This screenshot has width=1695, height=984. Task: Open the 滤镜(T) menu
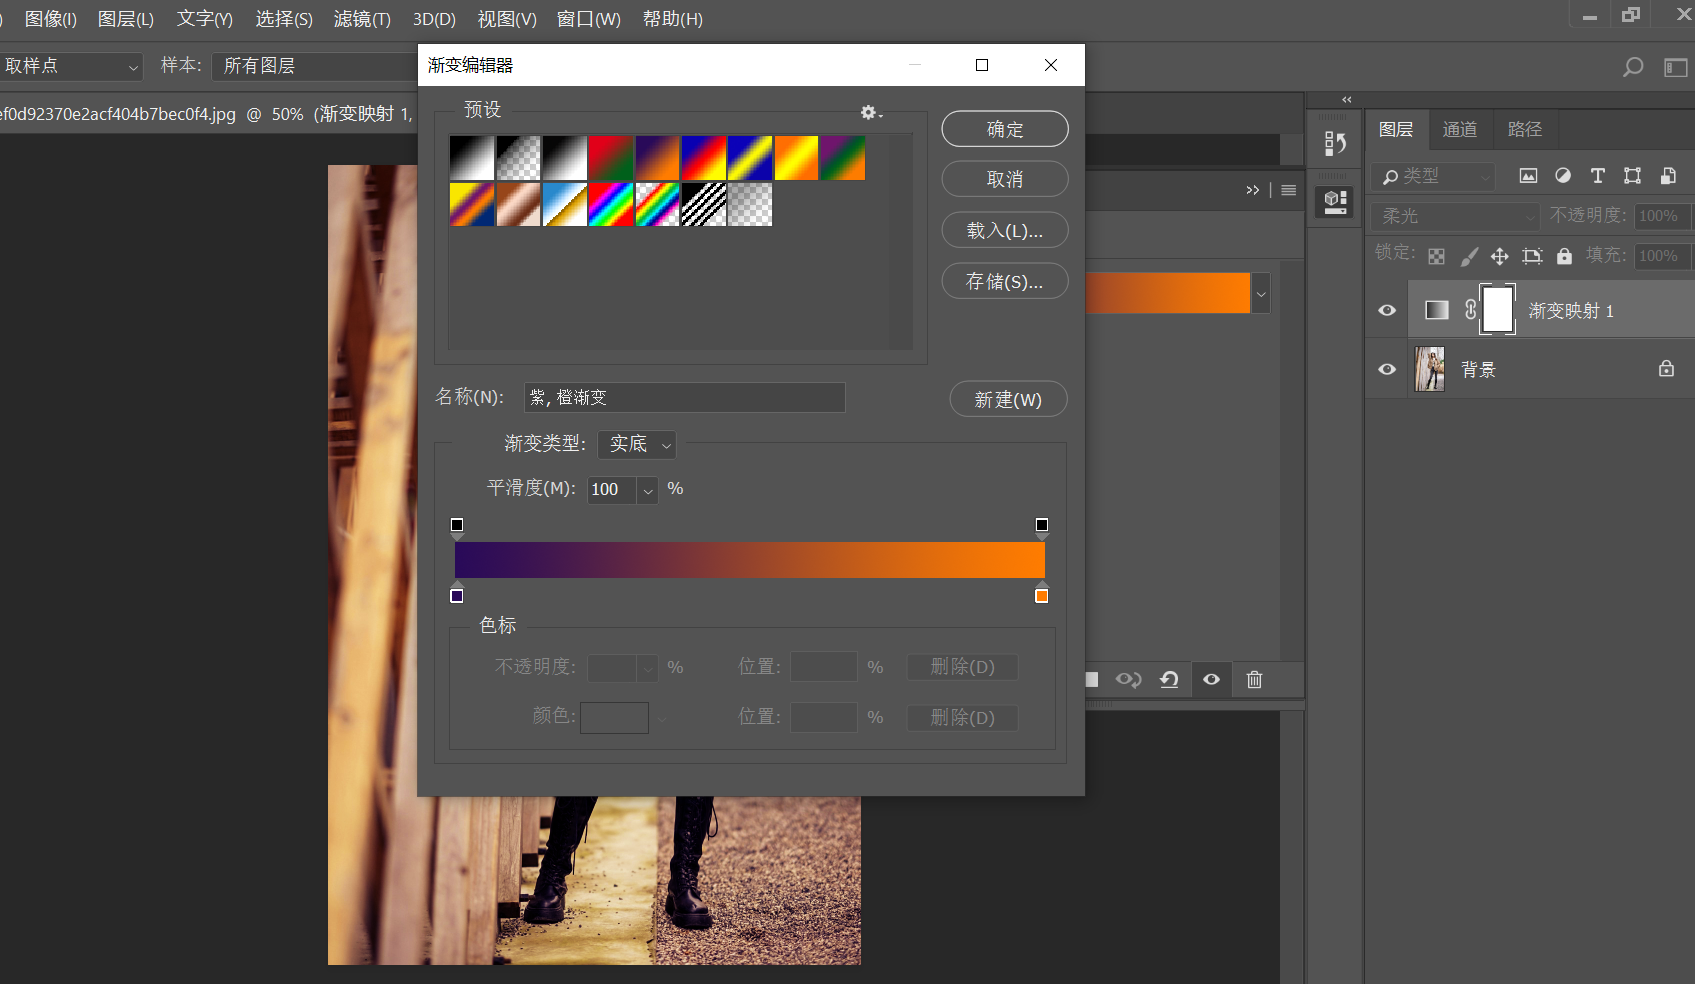pos(362,19)
